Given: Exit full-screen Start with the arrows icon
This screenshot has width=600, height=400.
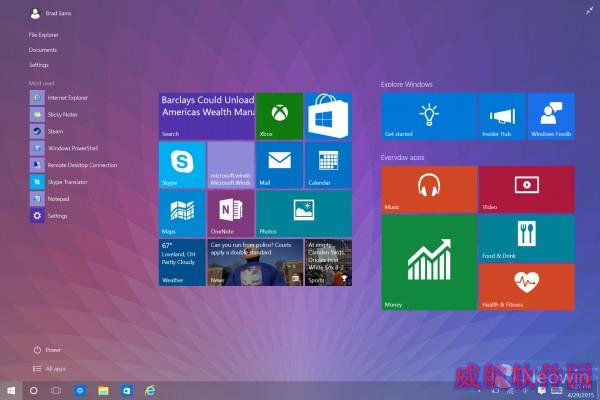Looking at the screenshot, I should pyautogui.click(x=589, y=11).
